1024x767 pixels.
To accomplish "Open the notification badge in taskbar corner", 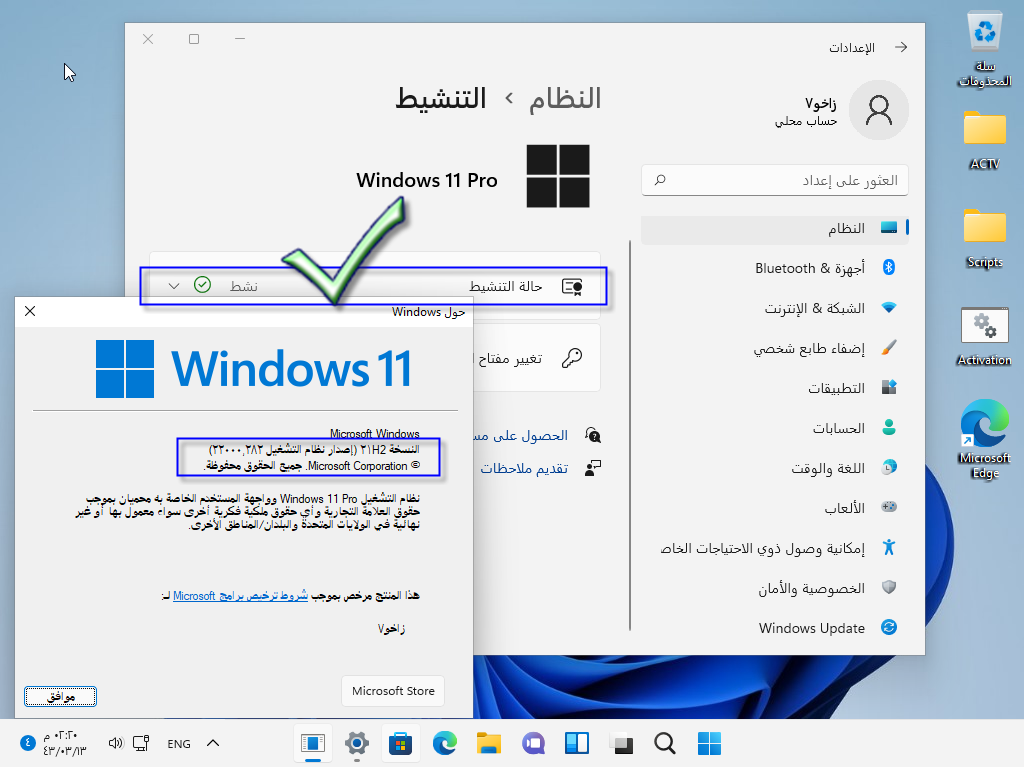I will [x=27, y=743].
